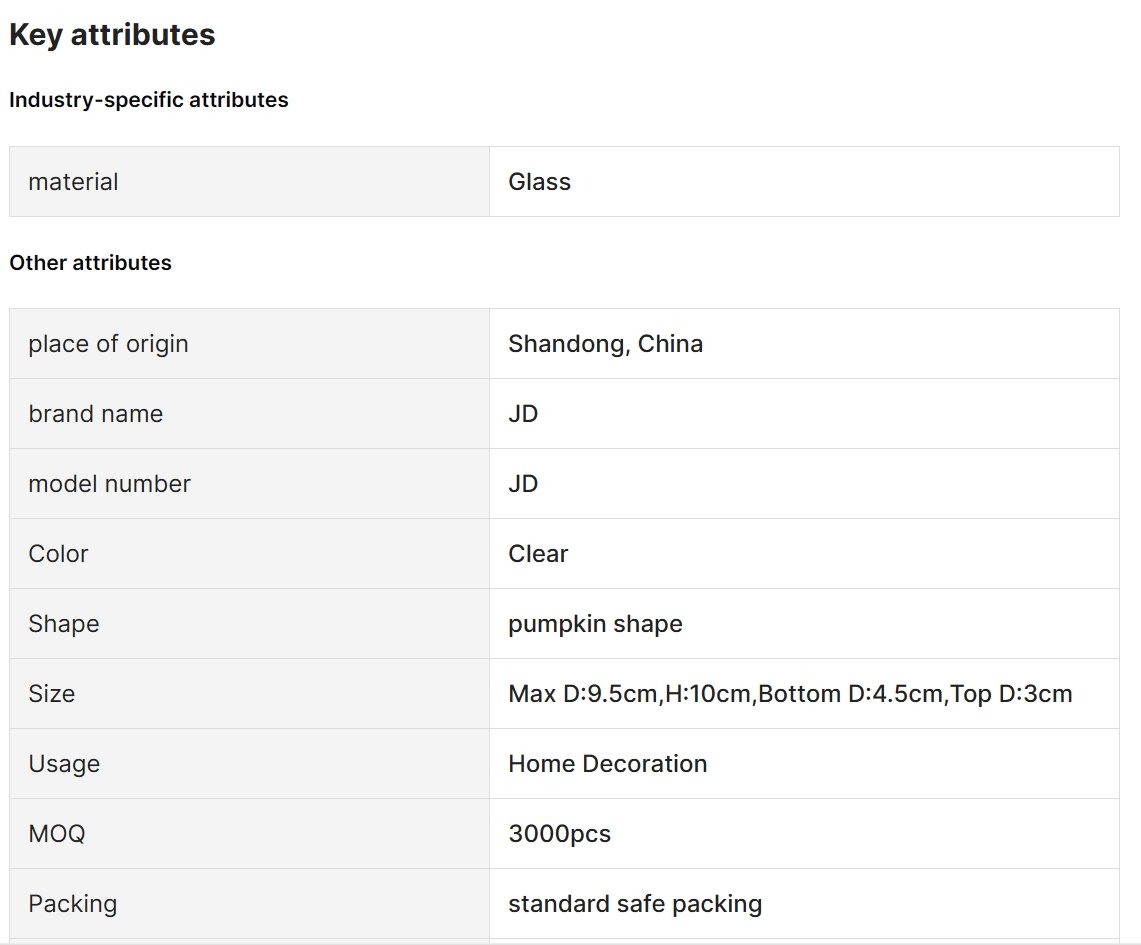Image resolution: width=1141 pixels, height=945 pixels.
Task: Click the 'standard safe packing' value
Action: tap(635, 904)
